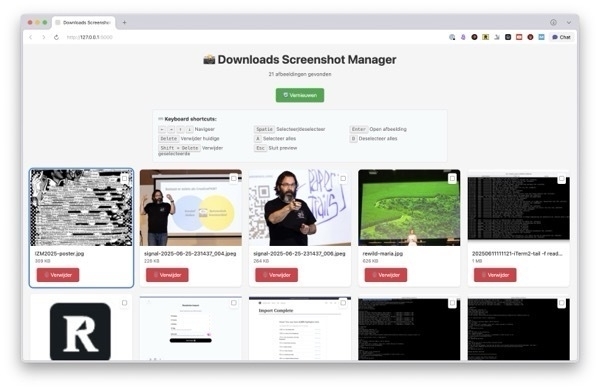600x390 pixels.
Task: Click the Enter key hint in shortcuts
Action: point(359,129)
